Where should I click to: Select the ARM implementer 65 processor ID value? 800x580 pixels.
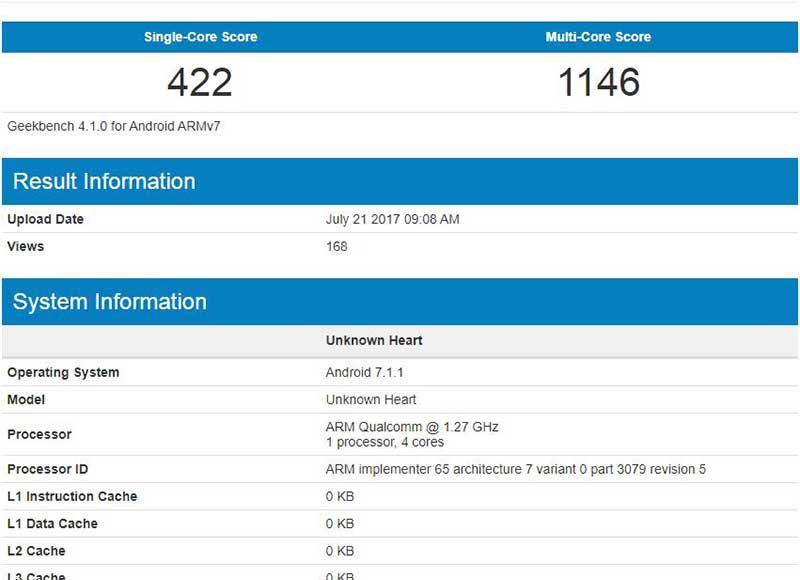click(x=515, y=469)
